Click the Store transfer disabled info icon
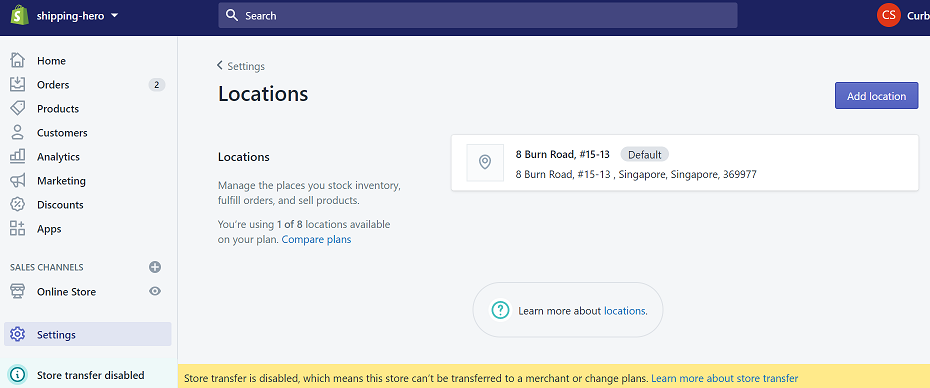This screenshot has width=930, height=388. pyautogui.click(x=18, y=374)
